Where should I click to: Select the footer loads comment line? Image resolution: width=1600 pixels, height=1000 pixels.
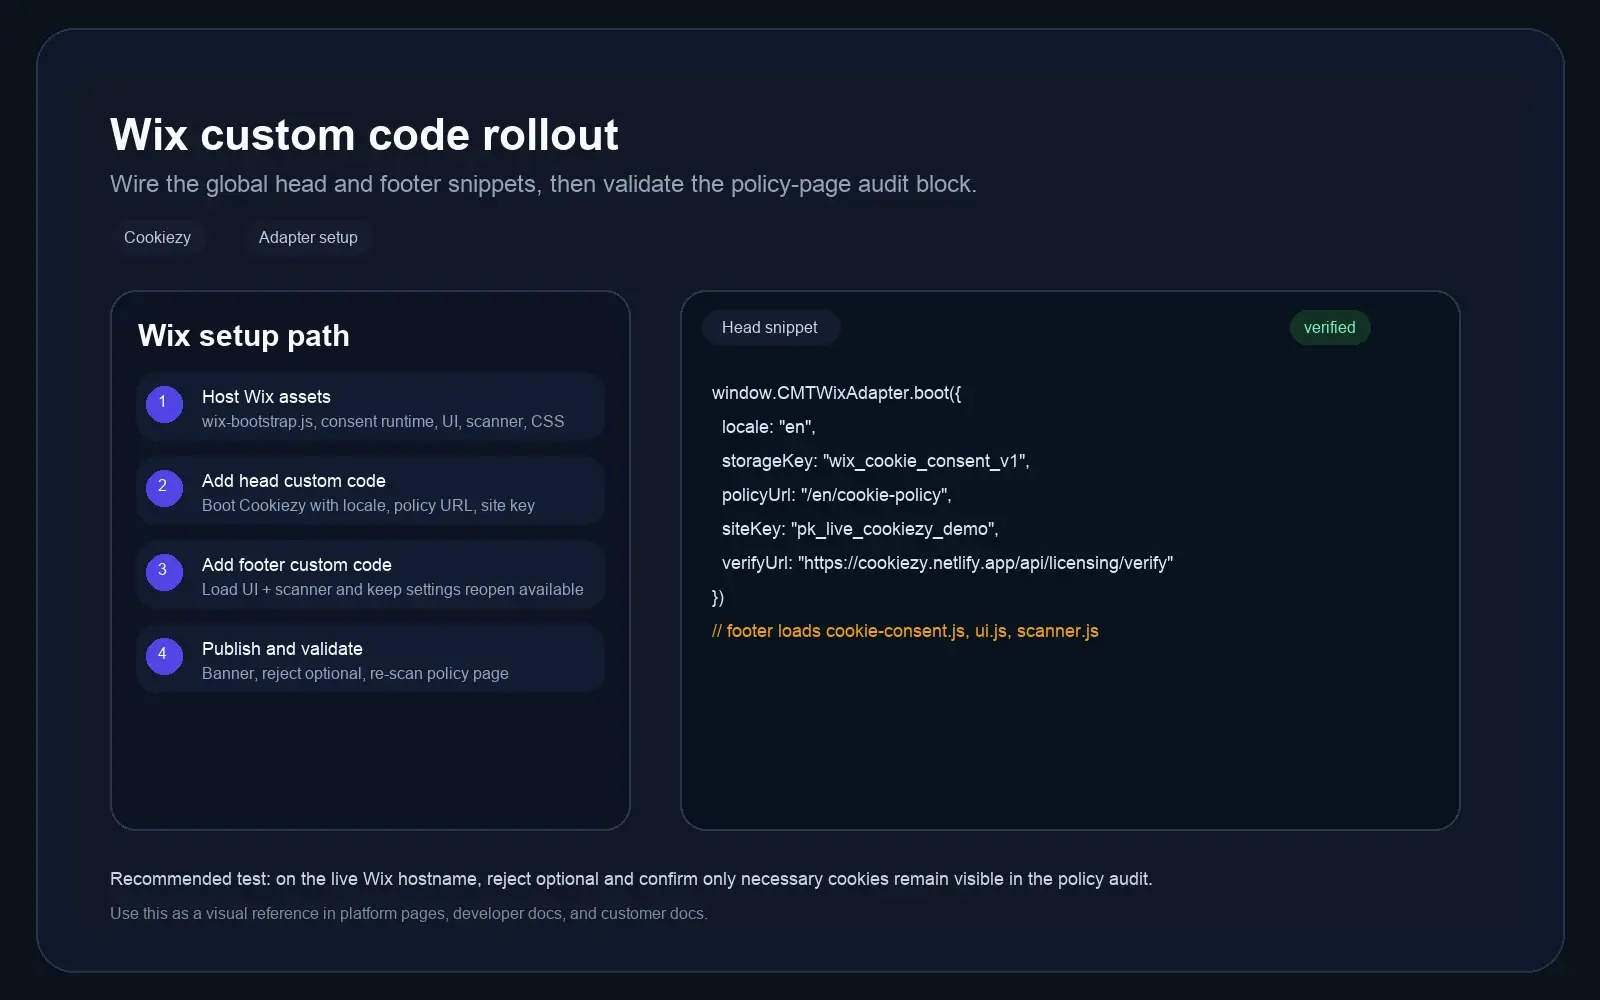pyautogui.click(x=905, y=631)
